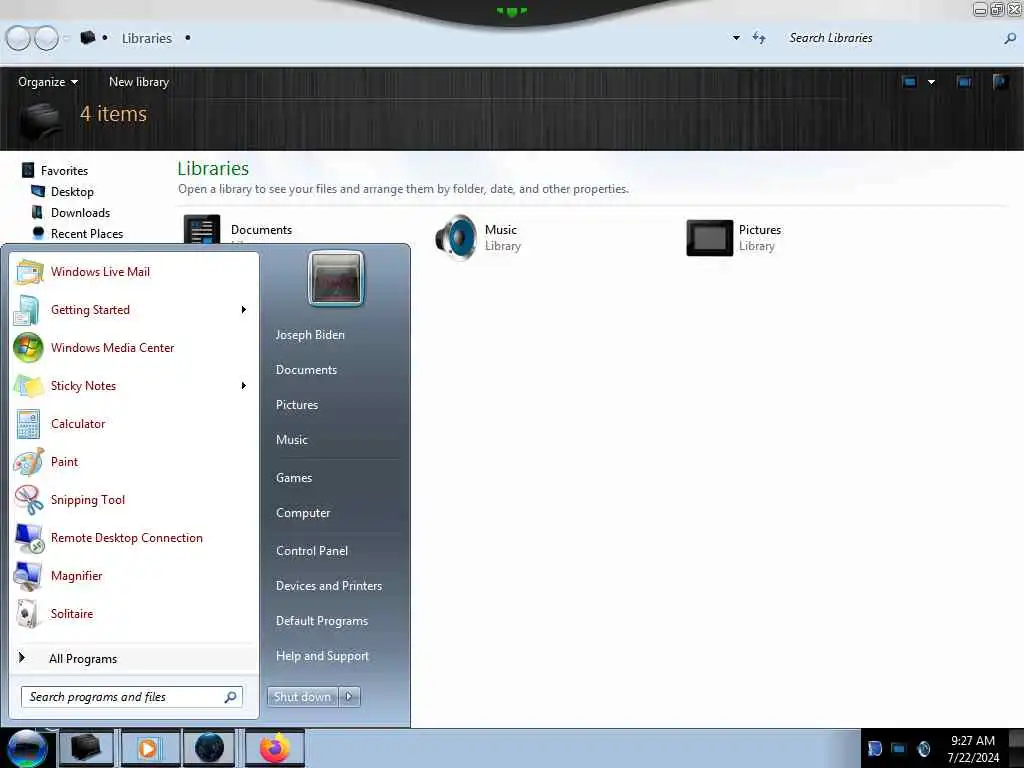Click the Start orb button
The image size is (1024, 768).
27,748
